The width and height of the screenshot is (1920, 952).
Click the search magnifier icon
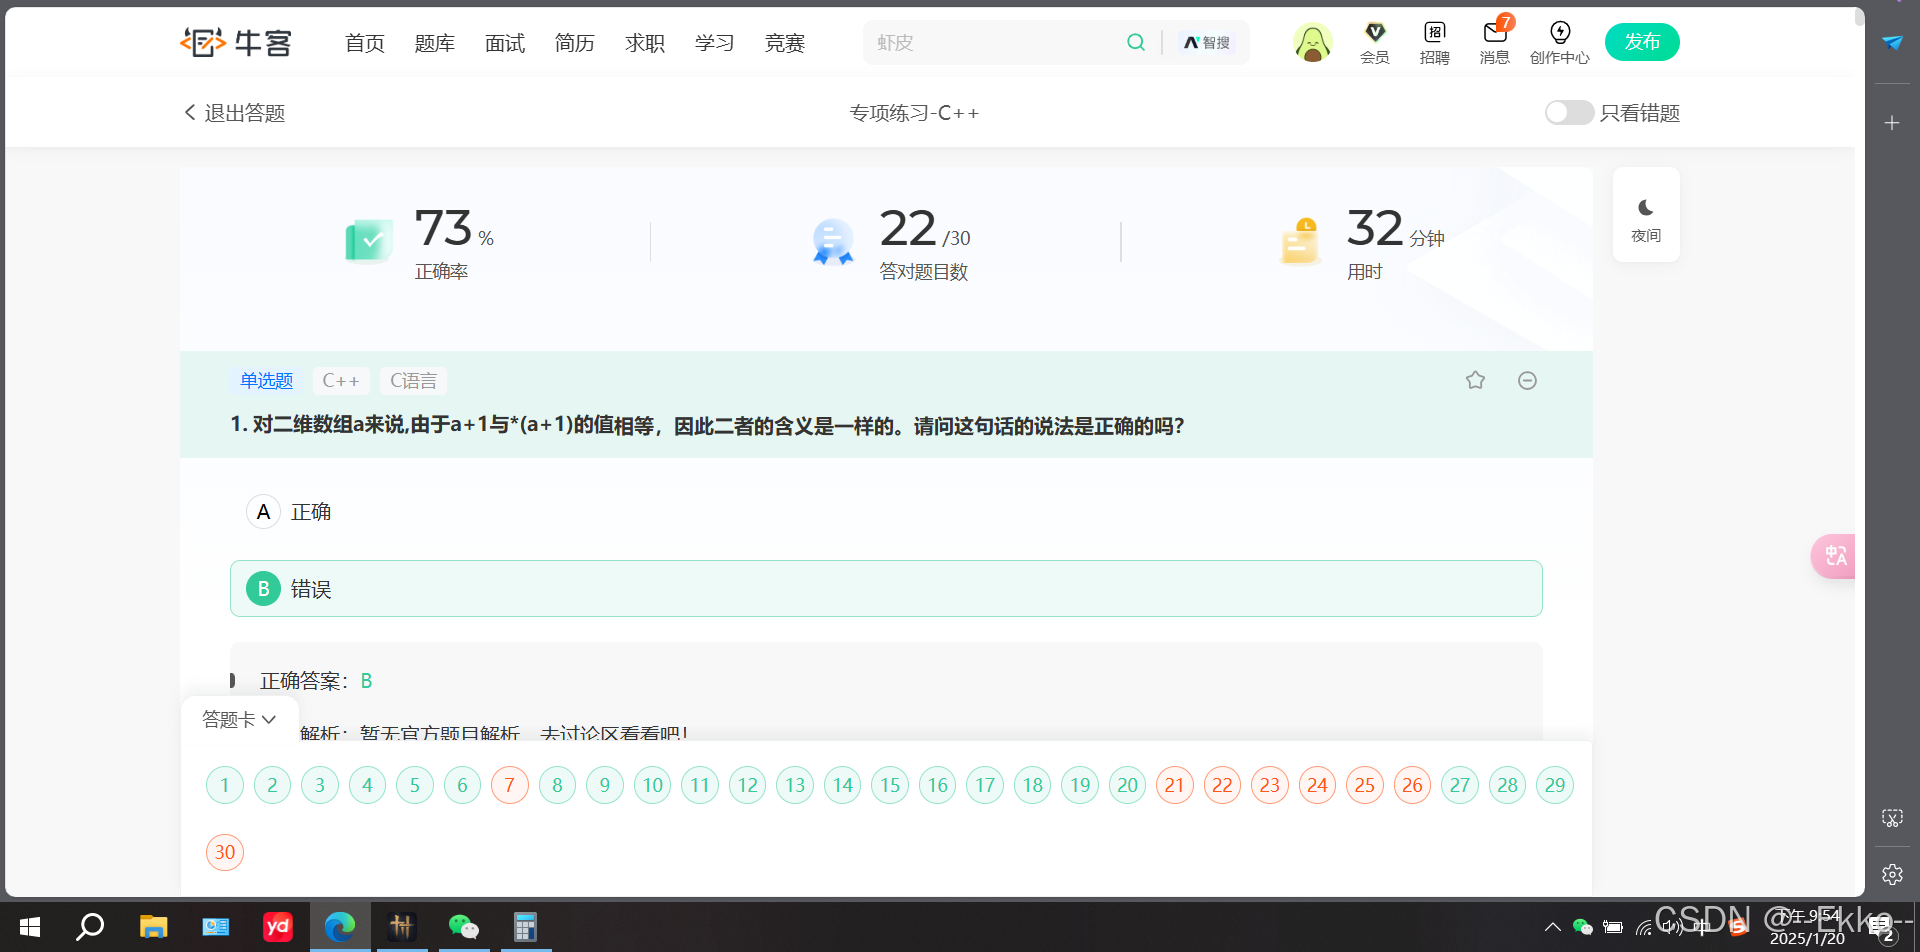click(1136, 42)
